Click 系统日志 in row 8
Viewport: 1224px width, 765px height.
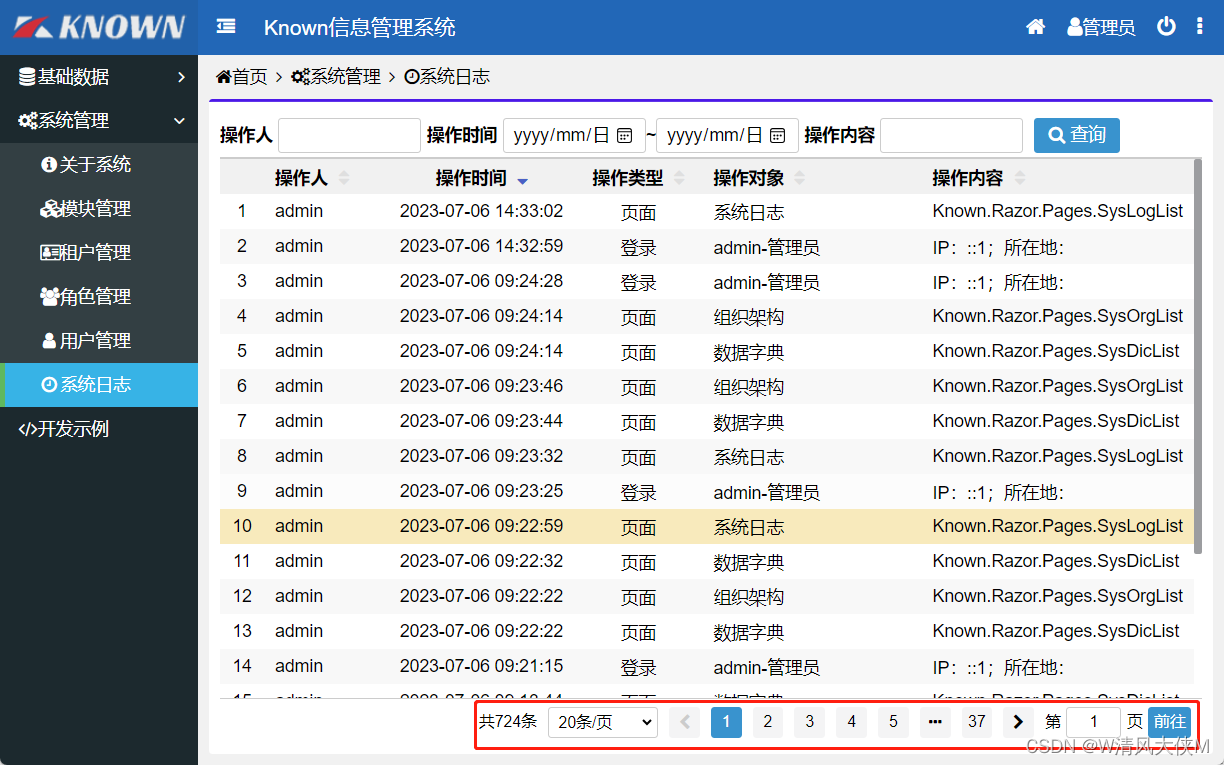(x=748, y=457)
